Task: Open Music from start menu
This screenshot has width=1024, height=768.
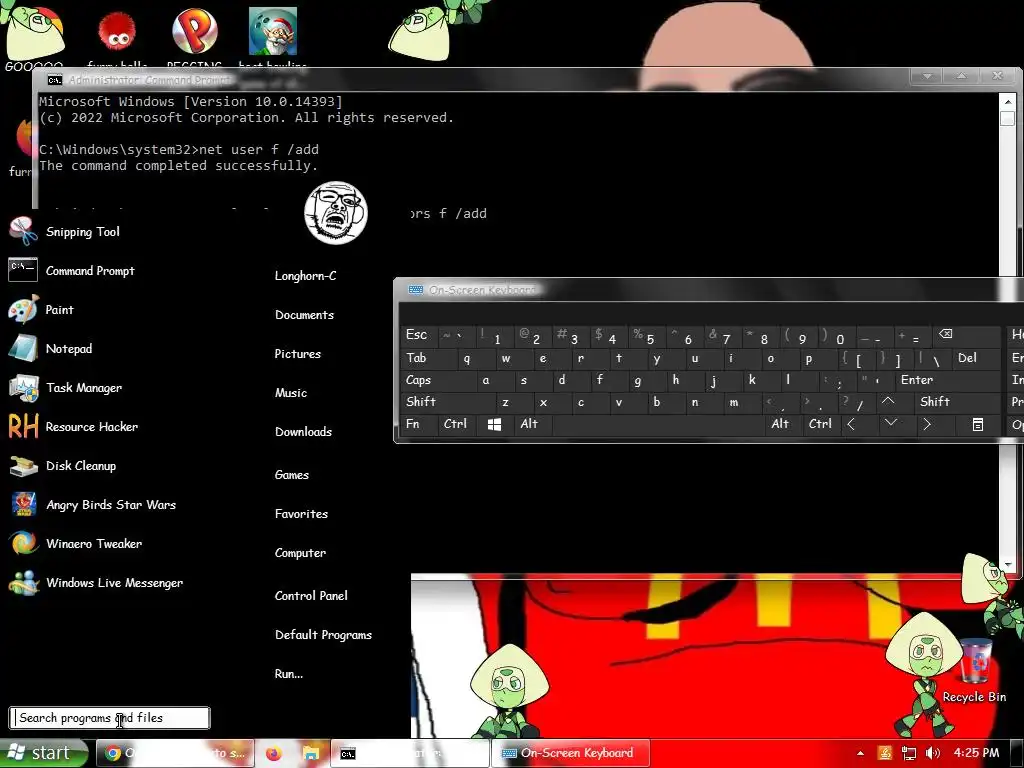Action: point(291,393)
